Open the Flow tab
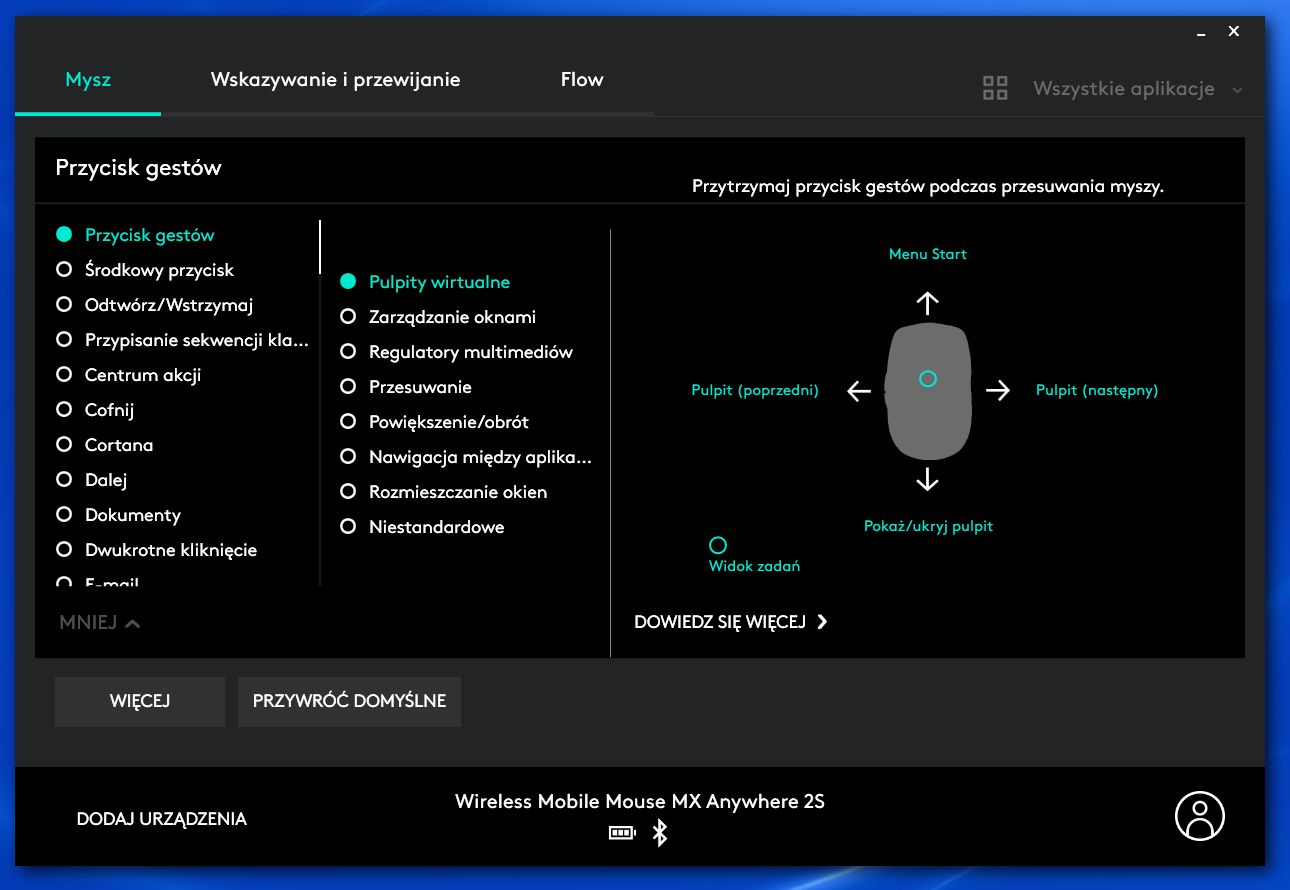Viewport: 1290px width, 890px height. tap(581, 79)
